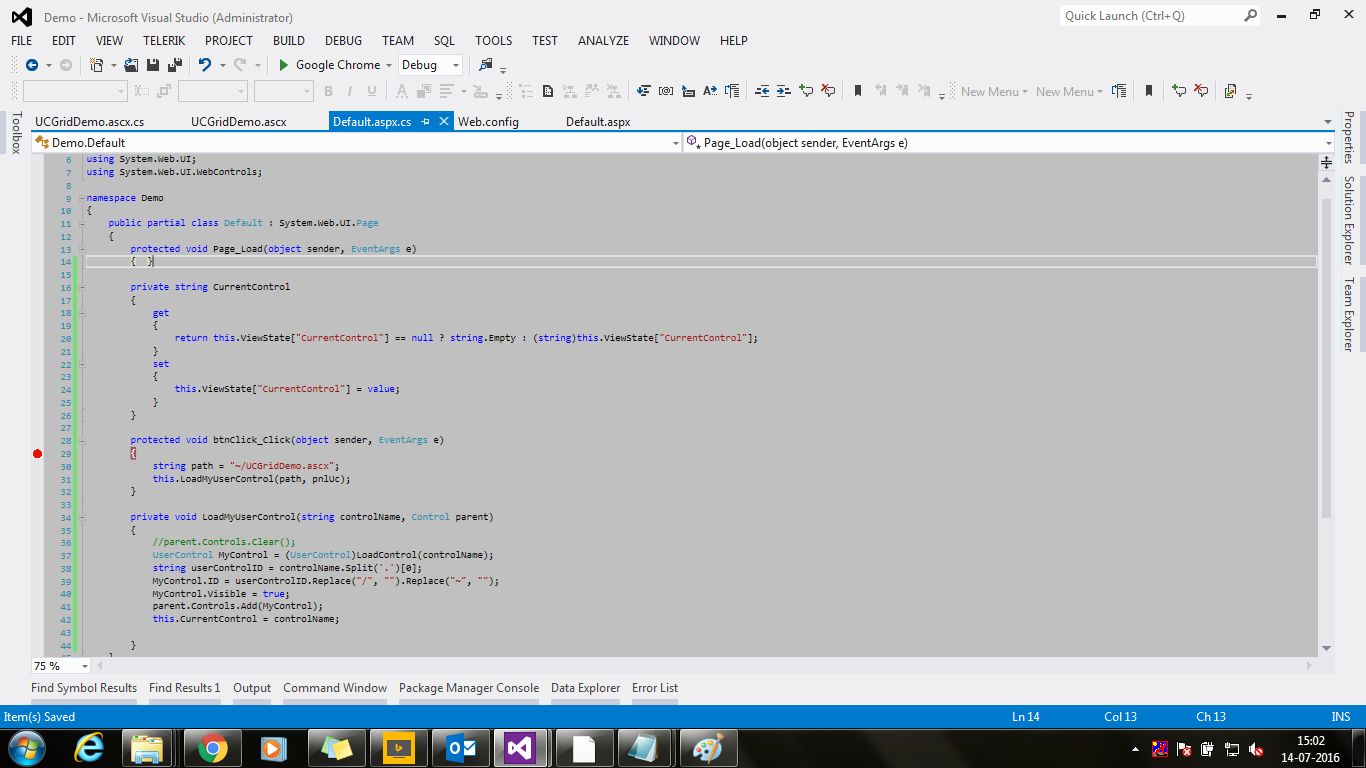Image resolution: width=1366 pixels, height=768 pixels.
Task: Click the Navigate Backward arrow icon
Action: [31, 65]
